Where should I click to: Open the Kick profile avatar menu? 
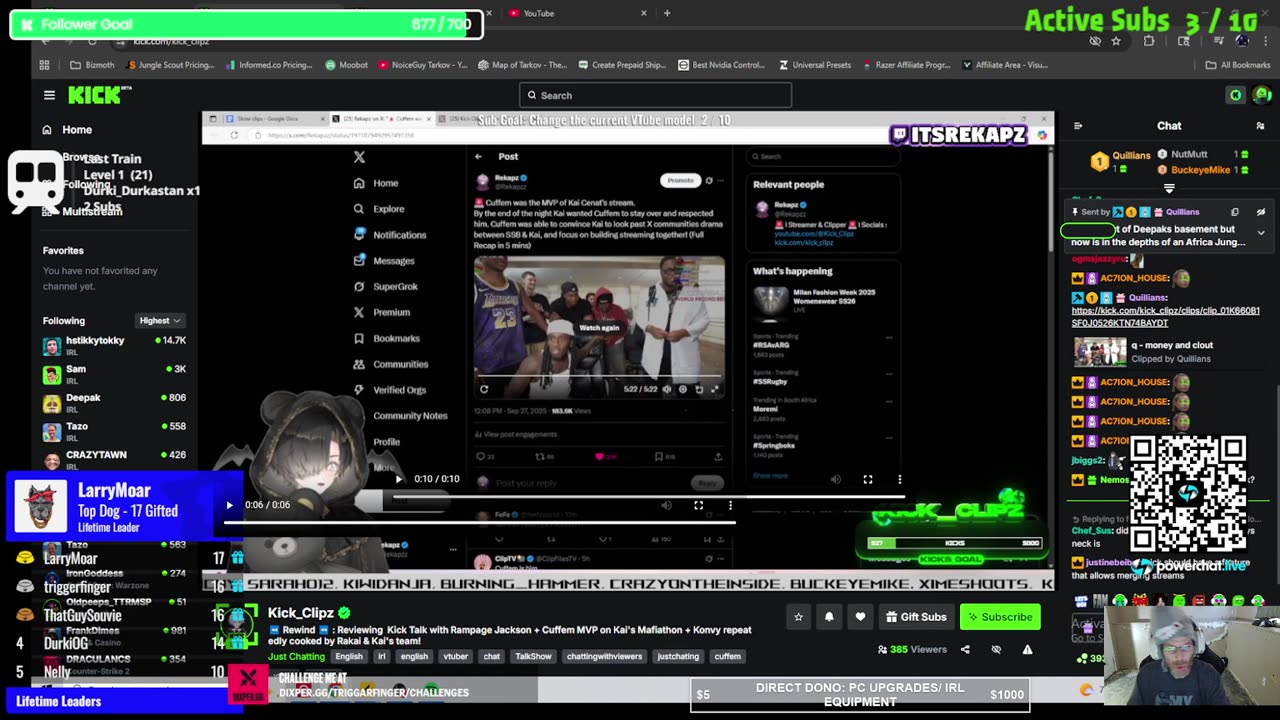1261,95
